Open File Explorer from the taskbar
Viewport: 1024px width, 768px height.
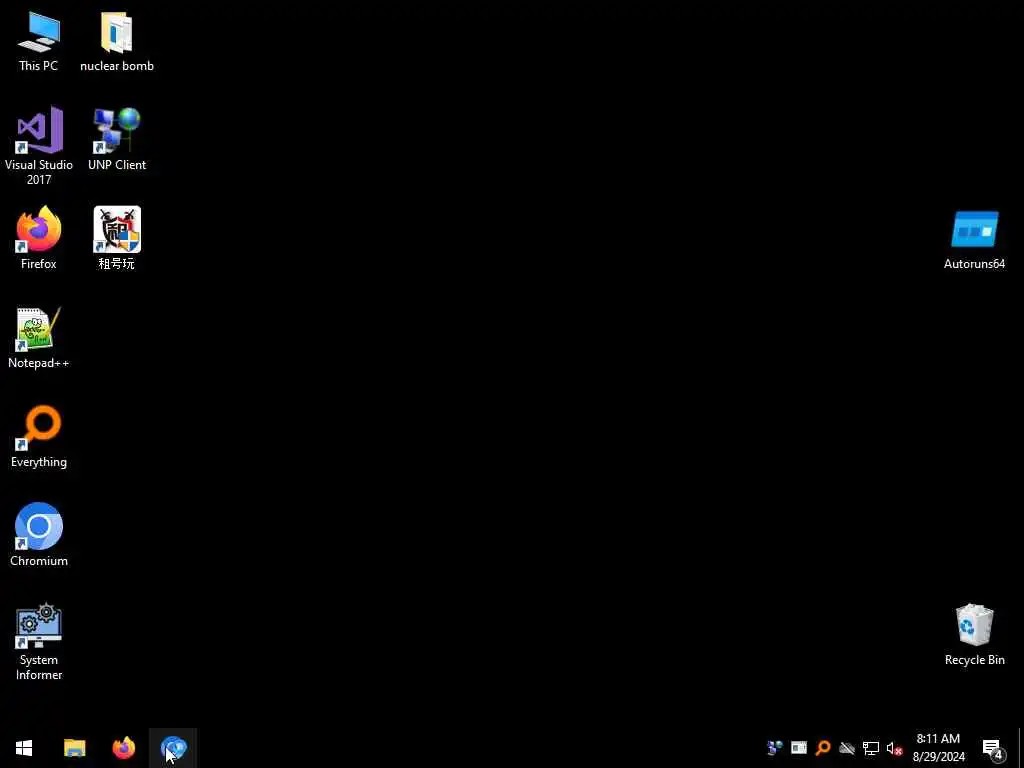click(x=74, y=748)
